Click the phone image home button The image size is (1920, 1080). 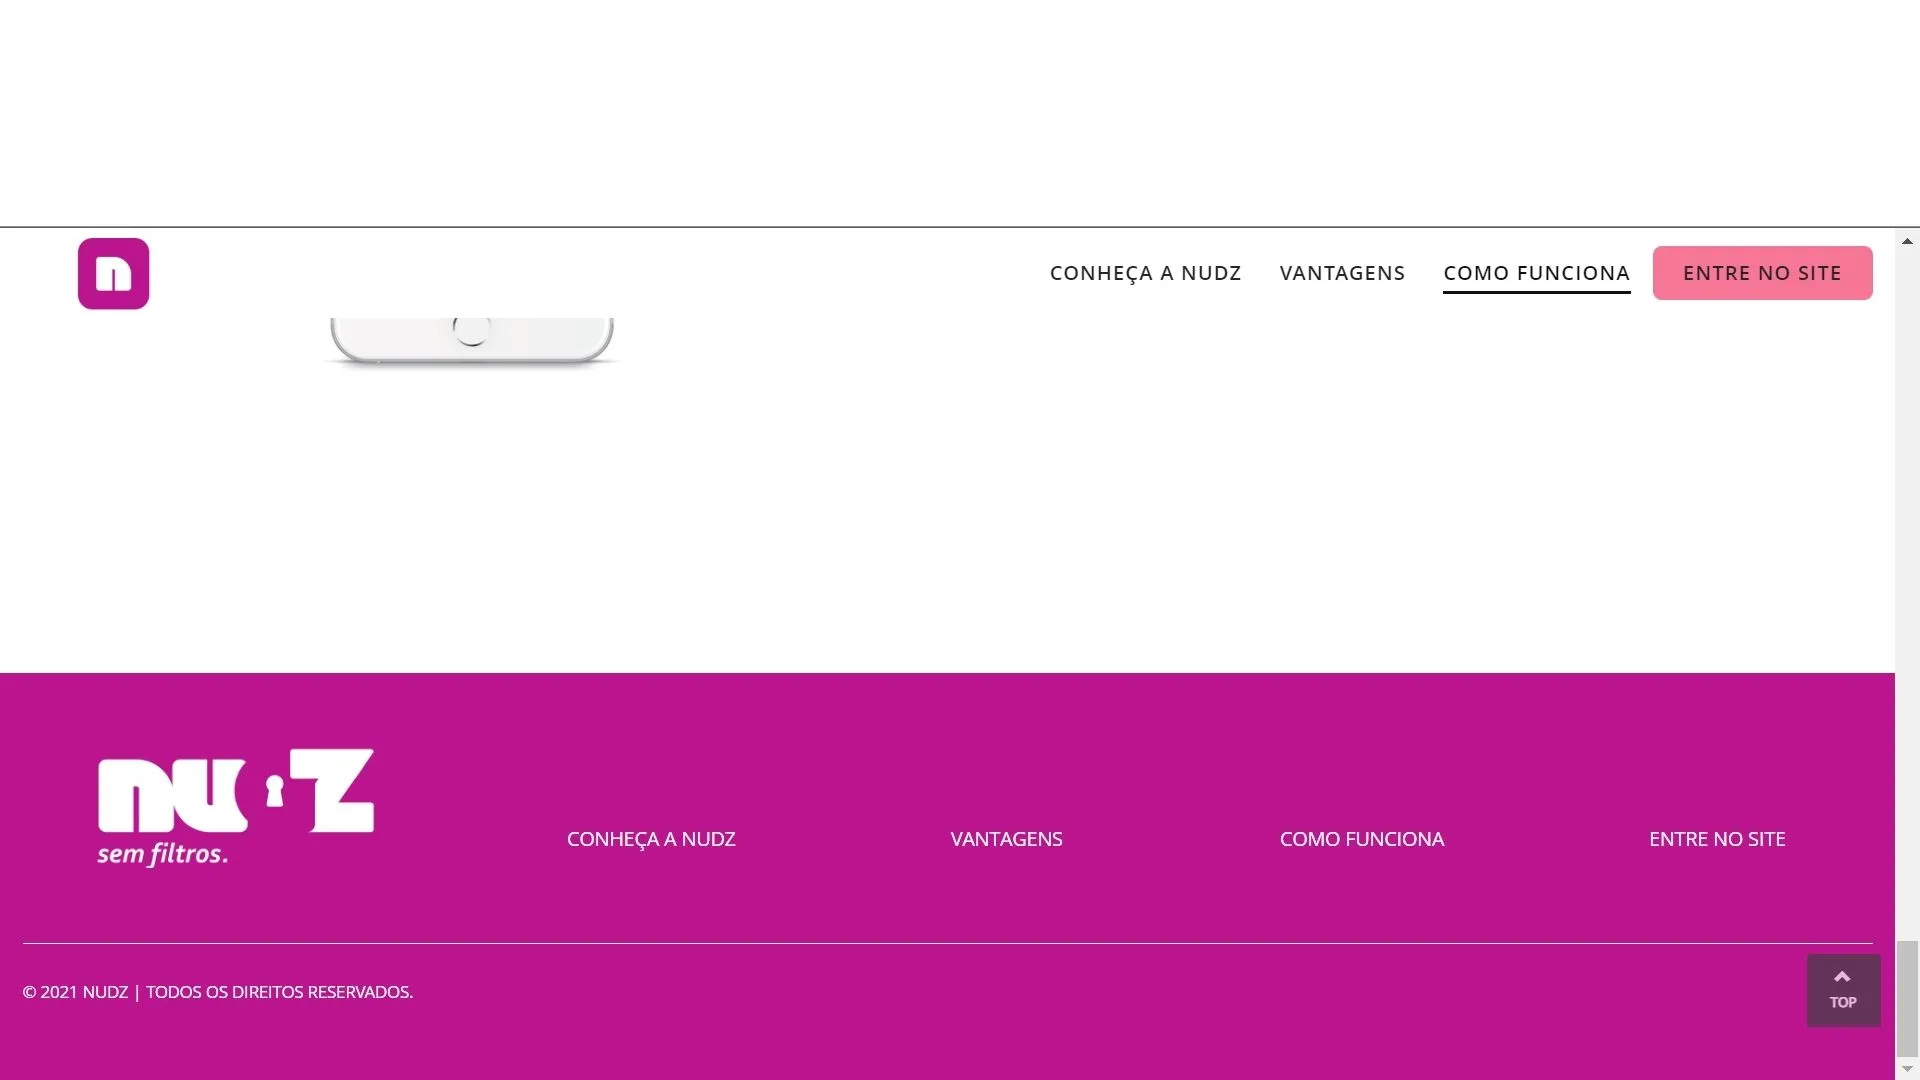[x=471, y=330]
